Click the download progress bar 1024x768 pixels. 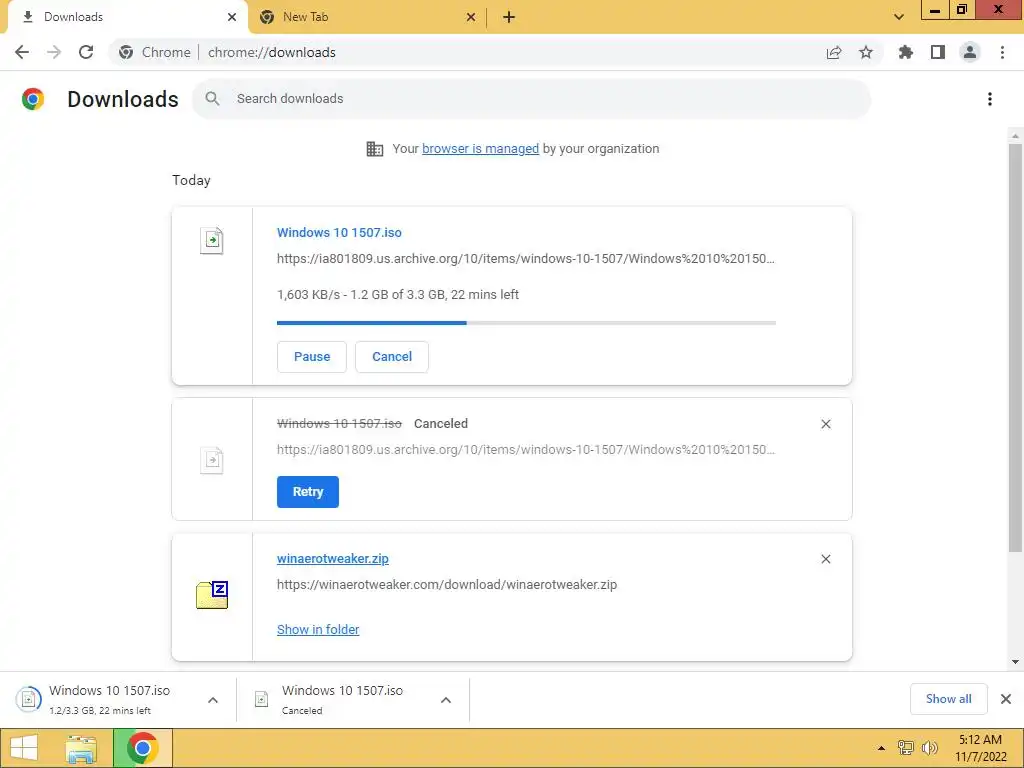(526, 323)
